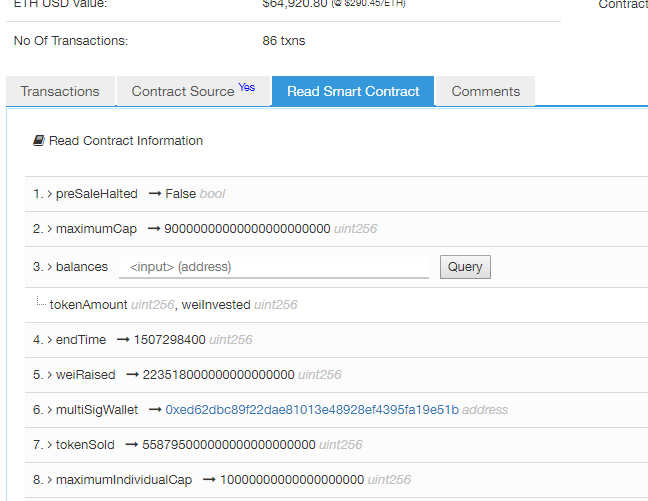
Task: Click the Yes verified badge on Contract Source
Action: pos(247,87)
